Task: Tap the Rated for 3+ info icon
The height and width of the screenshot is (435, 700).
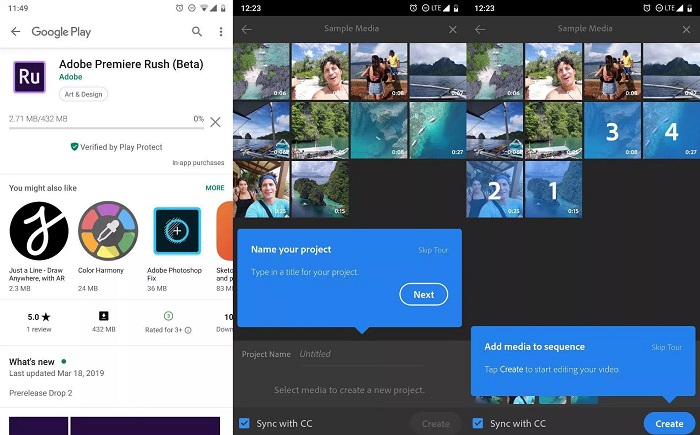Action: [x=188, y=330]
